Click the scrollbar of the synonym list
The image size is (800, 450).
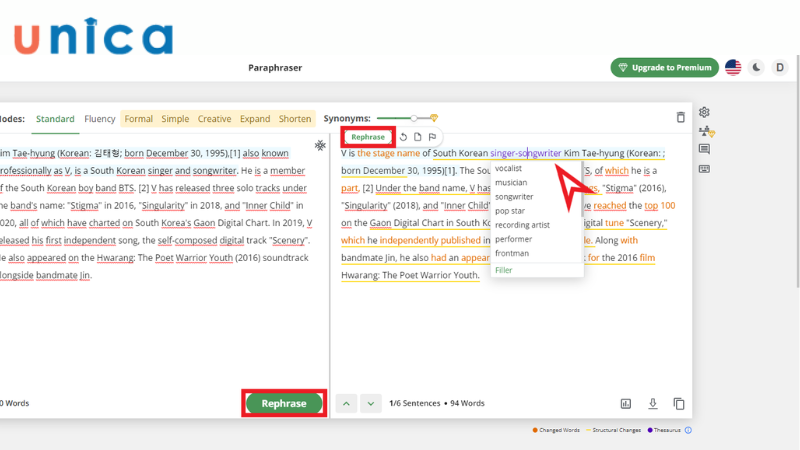coord(582,190)
